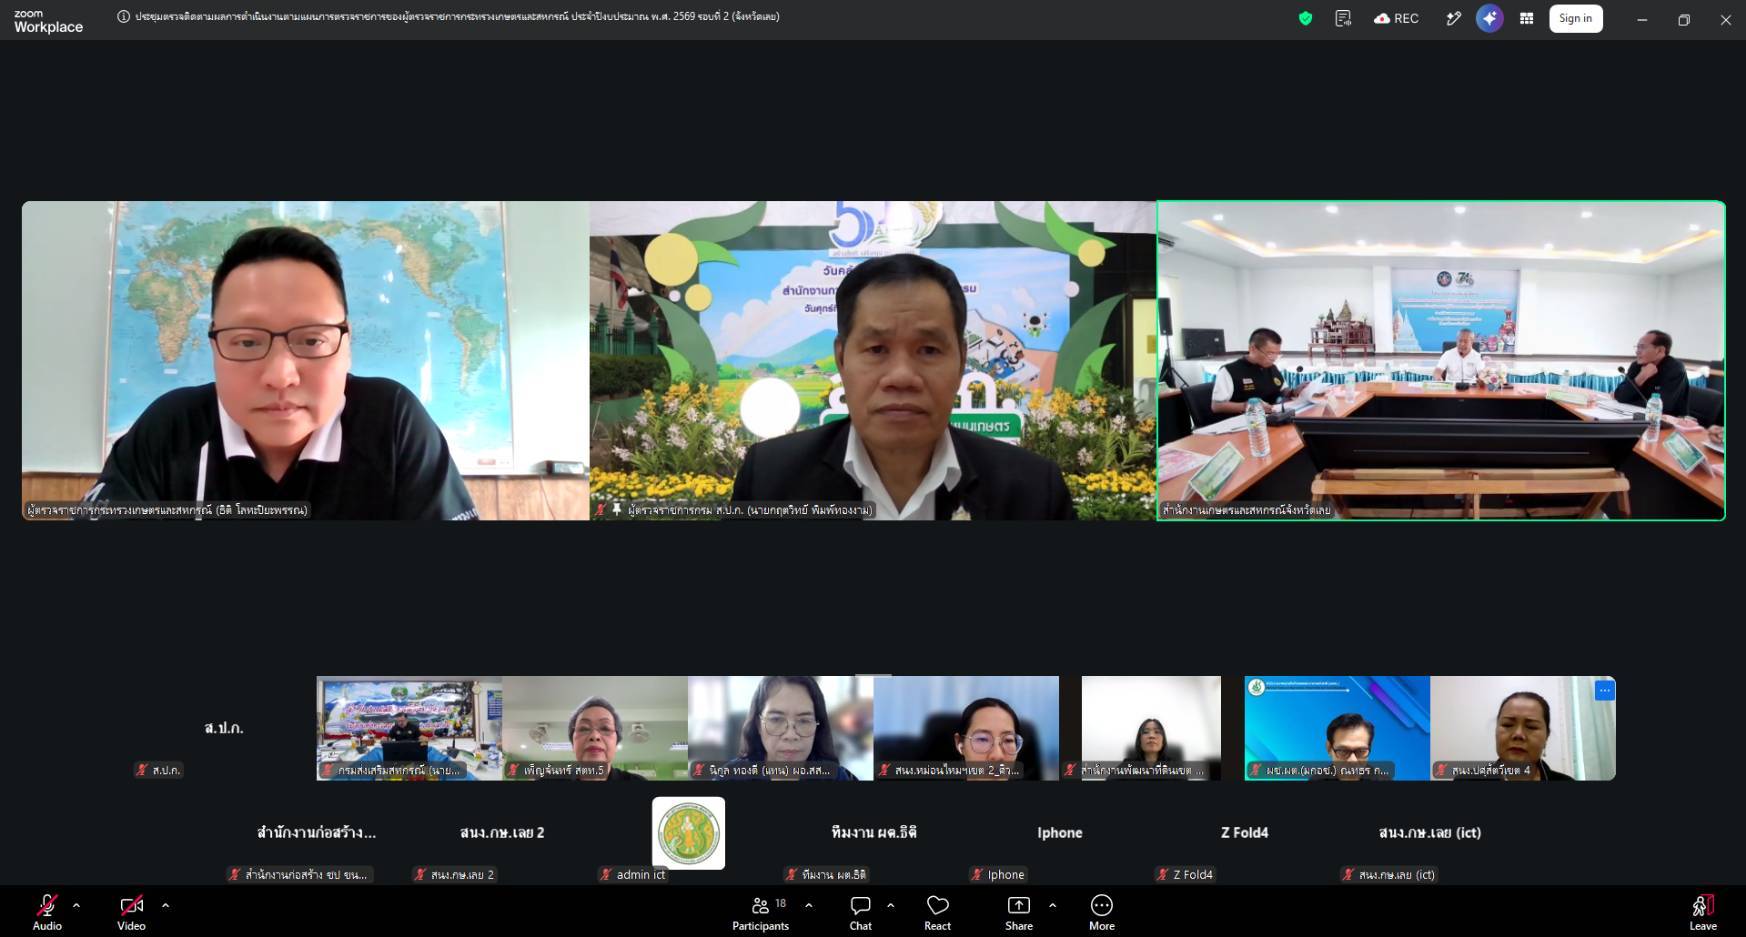Click the muted mic icon on ส.ป.ก. label
The image size is (1746, 937).
(x=142, y=770)
